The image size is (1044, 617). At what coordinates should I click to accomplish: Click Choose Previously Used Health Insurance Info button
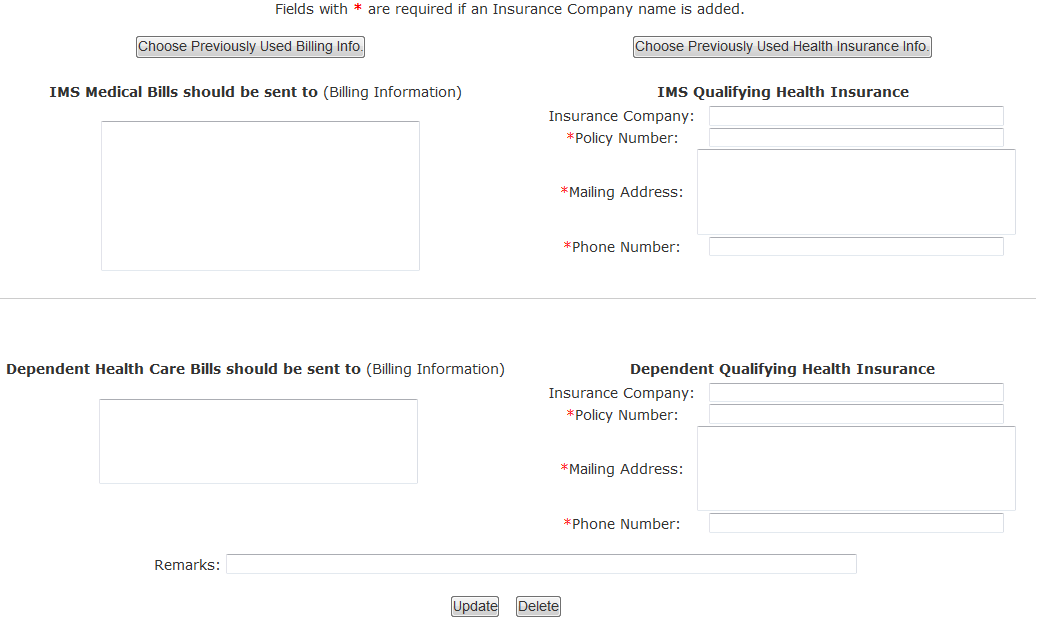(x=782, y=47)
